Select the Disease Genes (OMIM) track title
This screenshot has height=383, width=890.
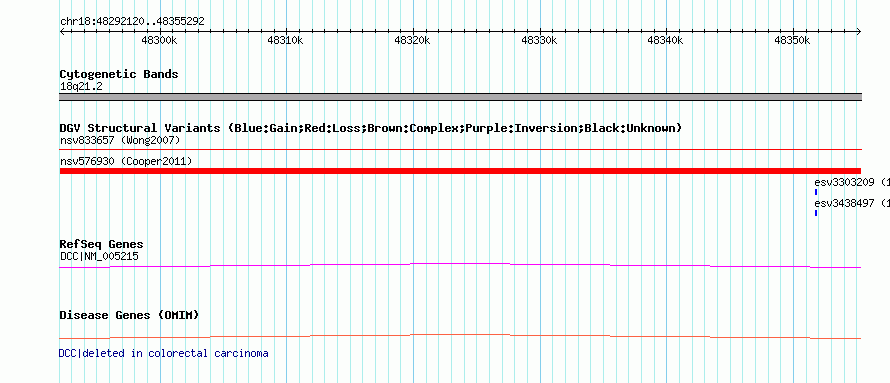[129, 315]
